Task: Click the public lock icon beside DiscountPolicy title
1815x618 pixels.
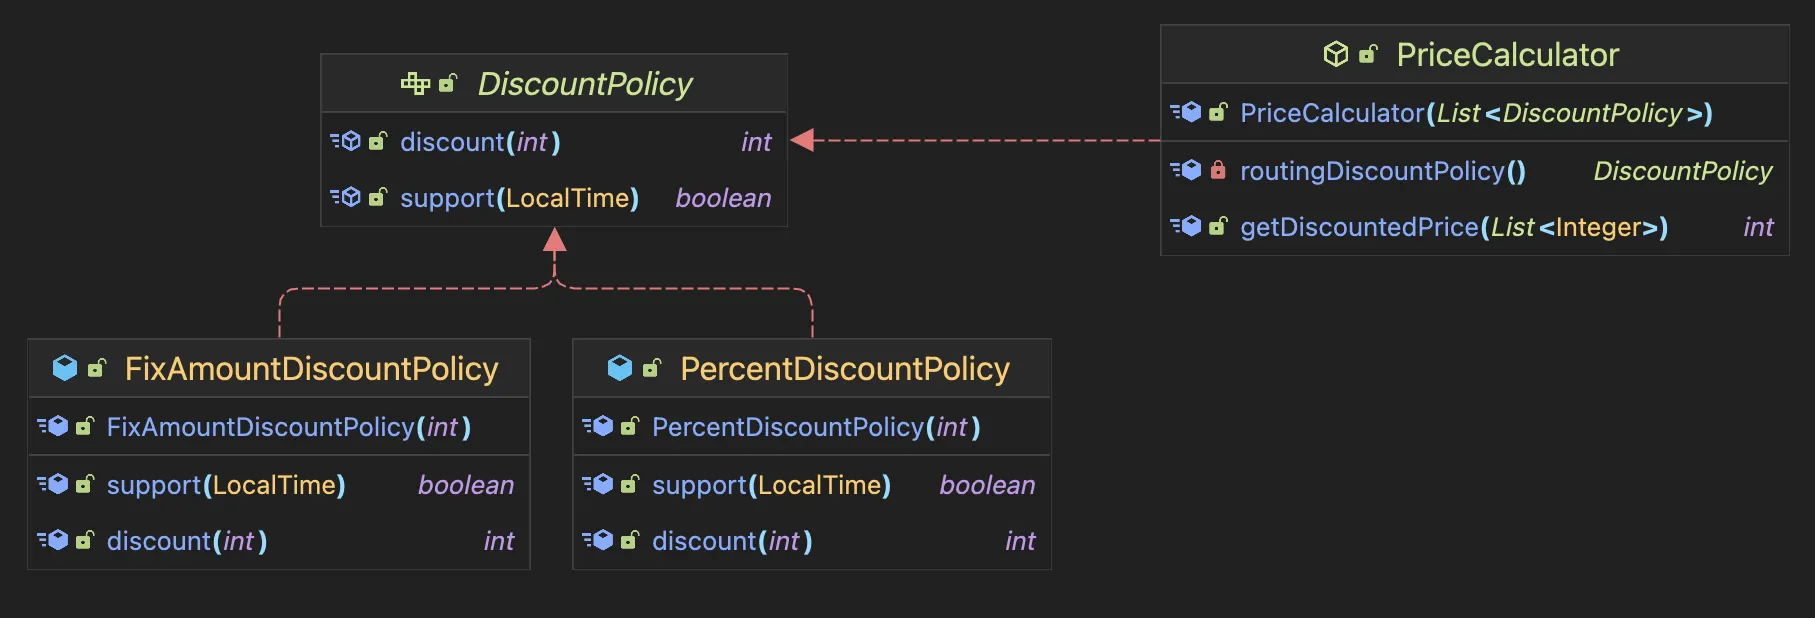Action: [448, 84]
